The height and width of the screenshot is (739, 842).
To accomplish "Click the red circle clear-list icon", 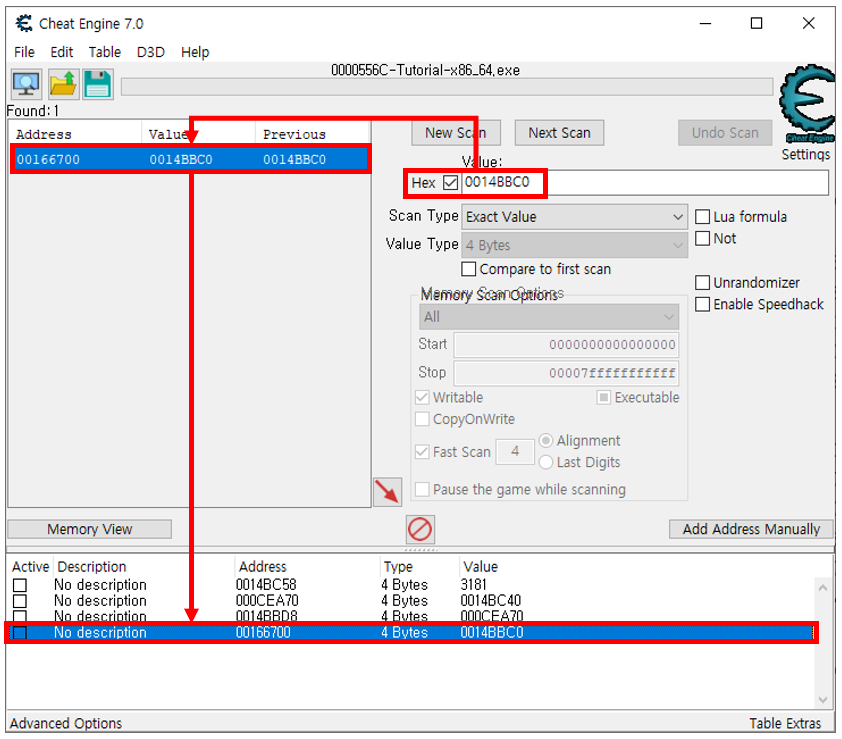I will click(x=420, y=530).
